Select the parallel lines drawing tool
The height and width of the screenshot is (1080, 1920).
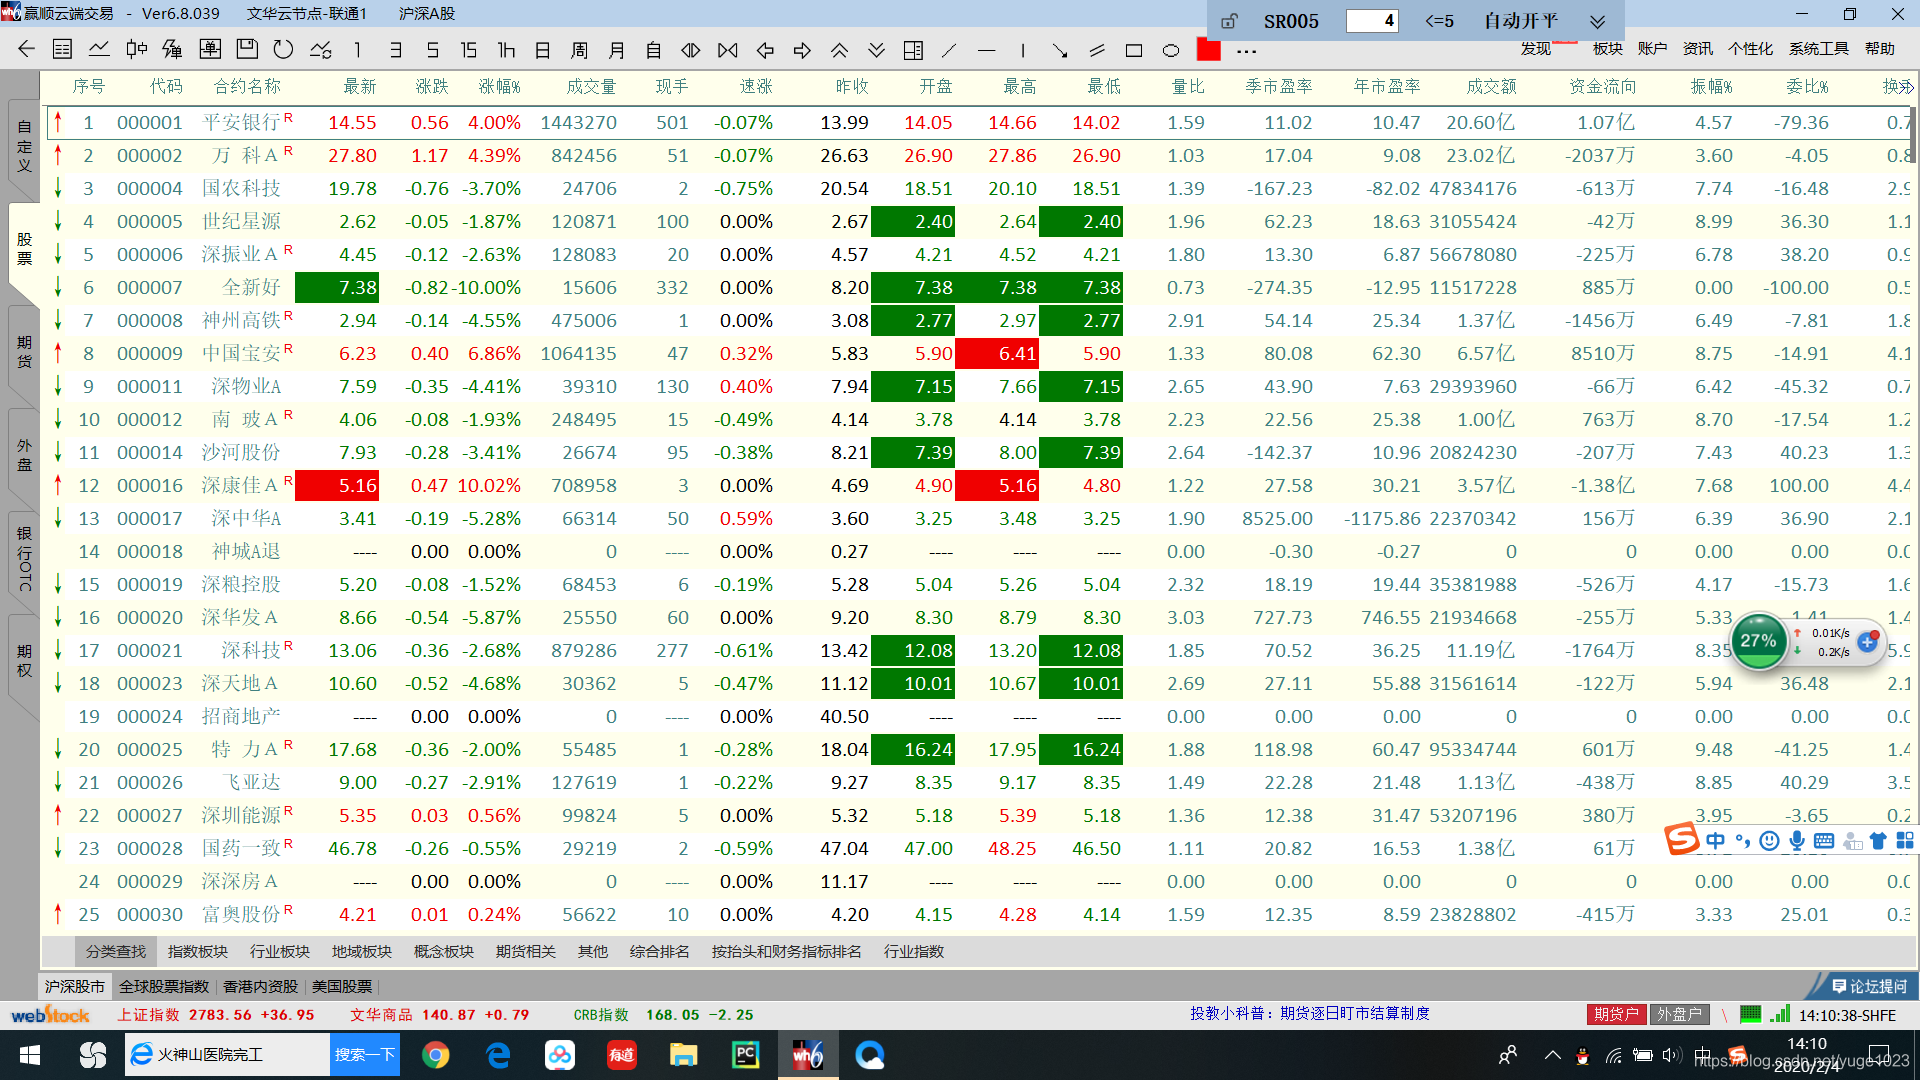[x=1097, y=50]
